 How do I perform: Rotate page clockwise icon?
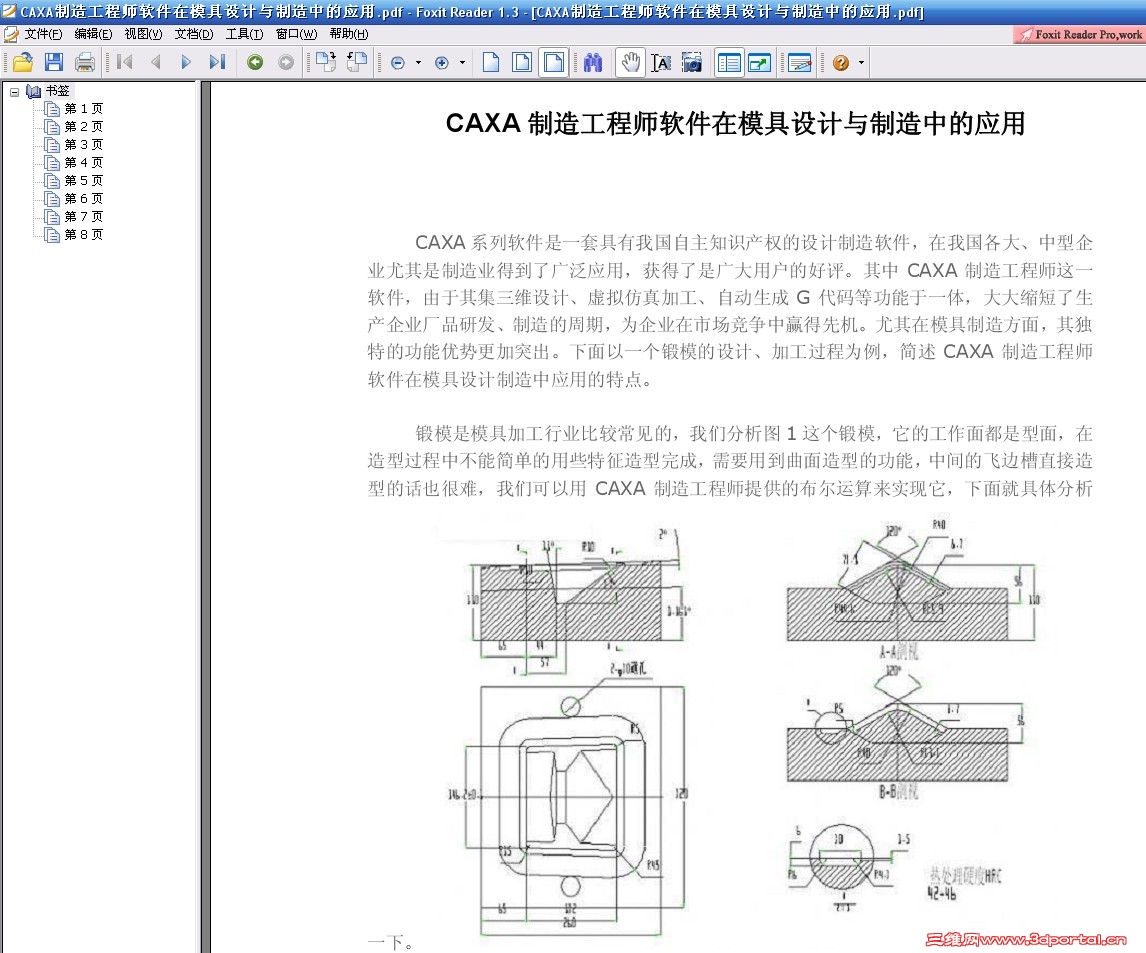(325, 63)
